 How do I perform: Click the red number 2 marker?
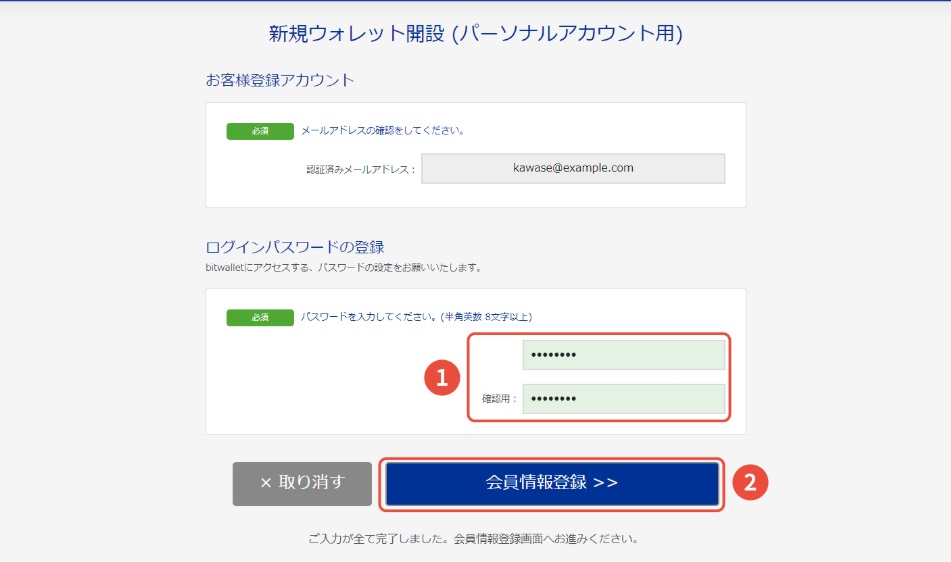pos(750,483)
